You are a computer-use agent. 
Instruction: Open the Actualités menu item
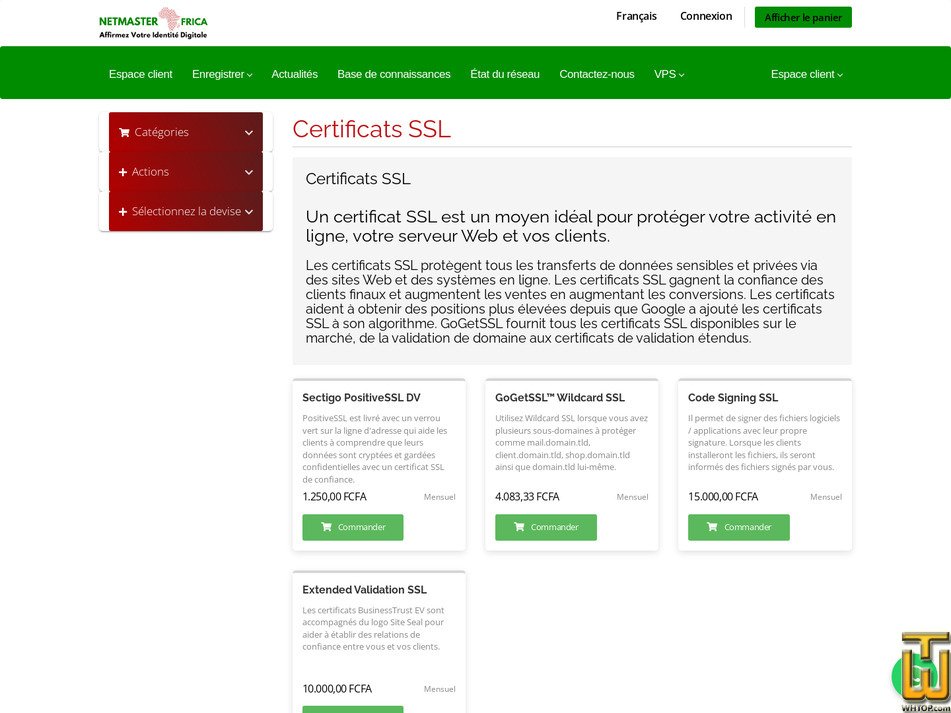[x=295, y=74]
